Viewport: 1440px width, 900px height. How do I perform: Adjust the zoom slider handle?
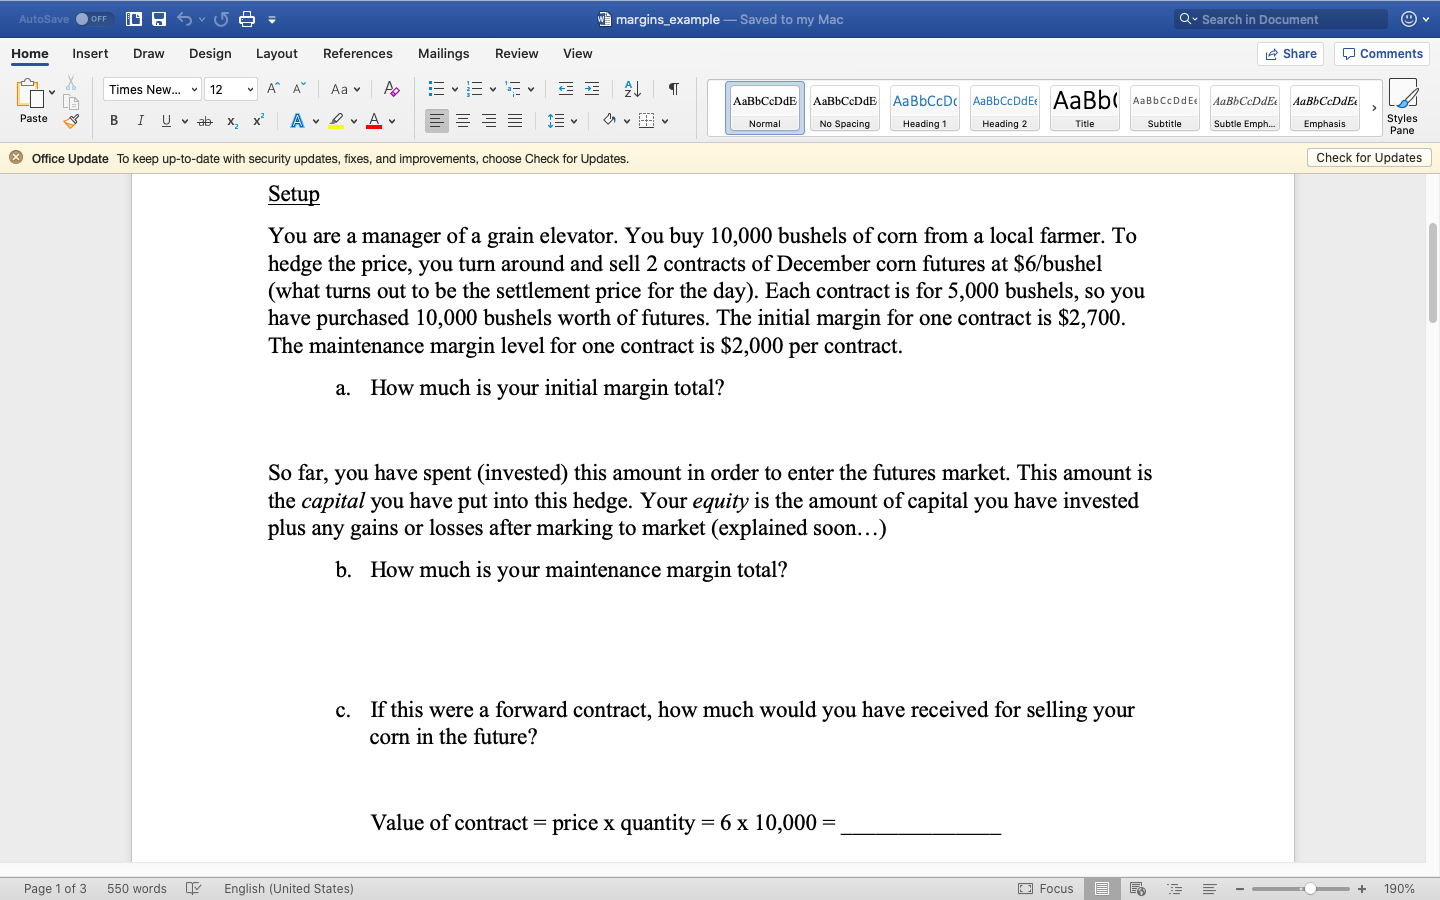tap(1310, 888)
